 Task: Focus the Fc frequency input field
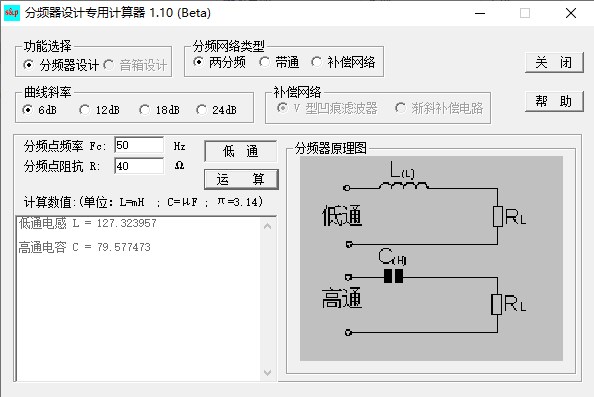[x=139, y=145]
